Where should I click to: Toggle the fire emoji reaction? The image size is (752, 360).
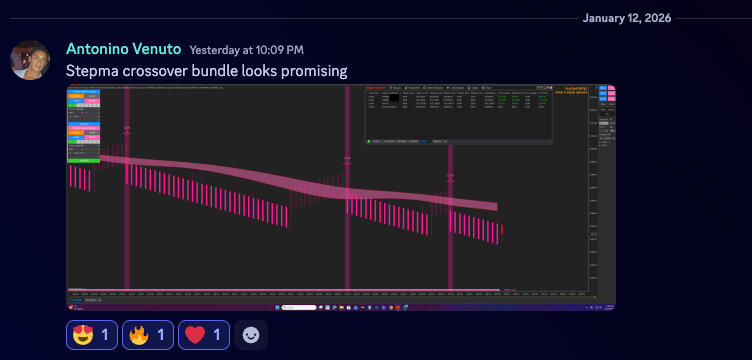coord(148,335)
